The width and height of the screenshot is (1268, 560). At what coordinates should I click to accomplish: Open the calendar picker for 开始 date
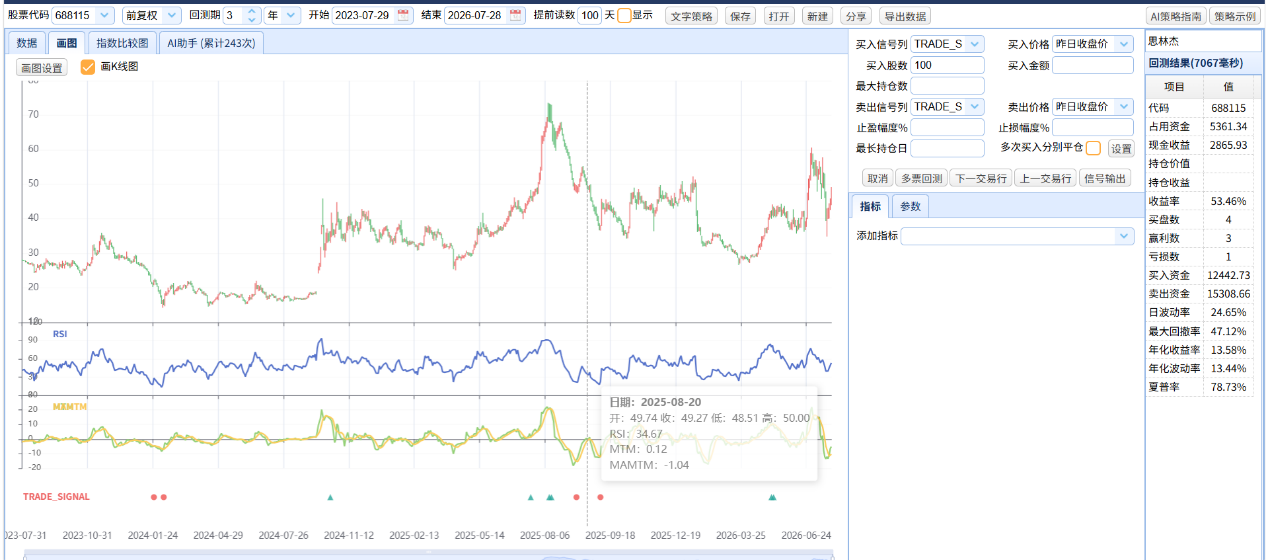(403, 16)
